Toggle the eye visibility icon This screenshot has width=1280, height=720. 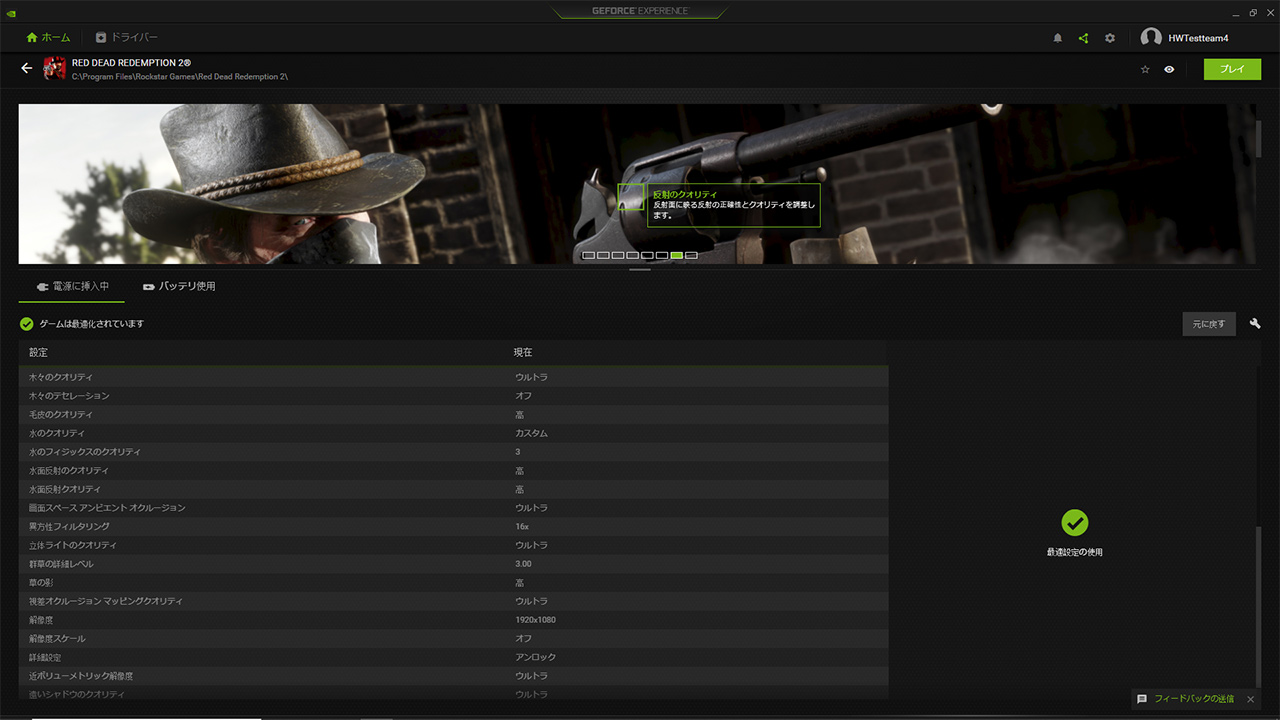[1169, 69]
